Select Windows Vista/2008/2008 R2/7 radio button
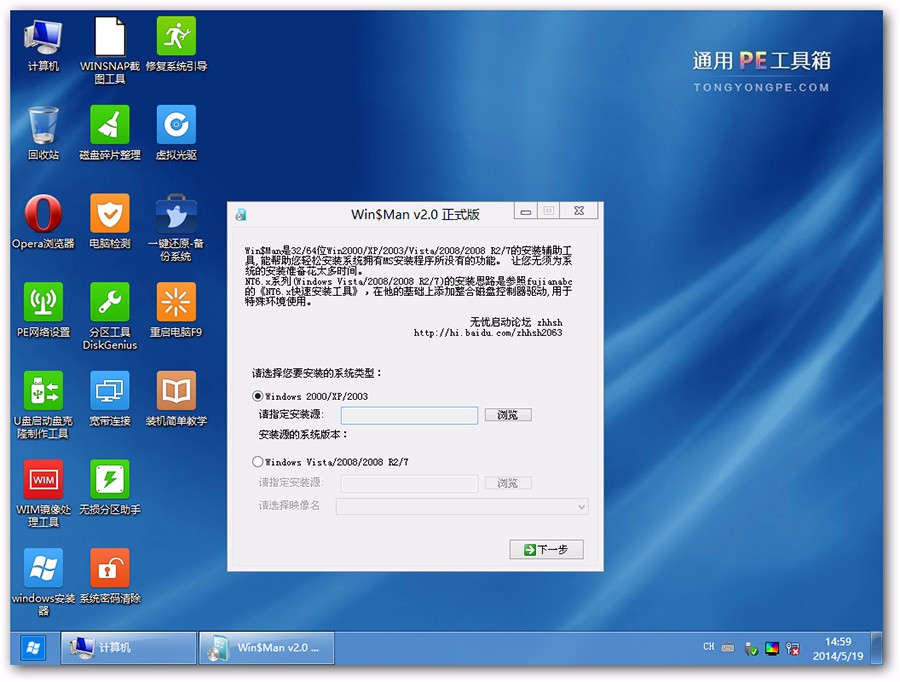This screenshot has width=900, height=682. coord(258,462)
